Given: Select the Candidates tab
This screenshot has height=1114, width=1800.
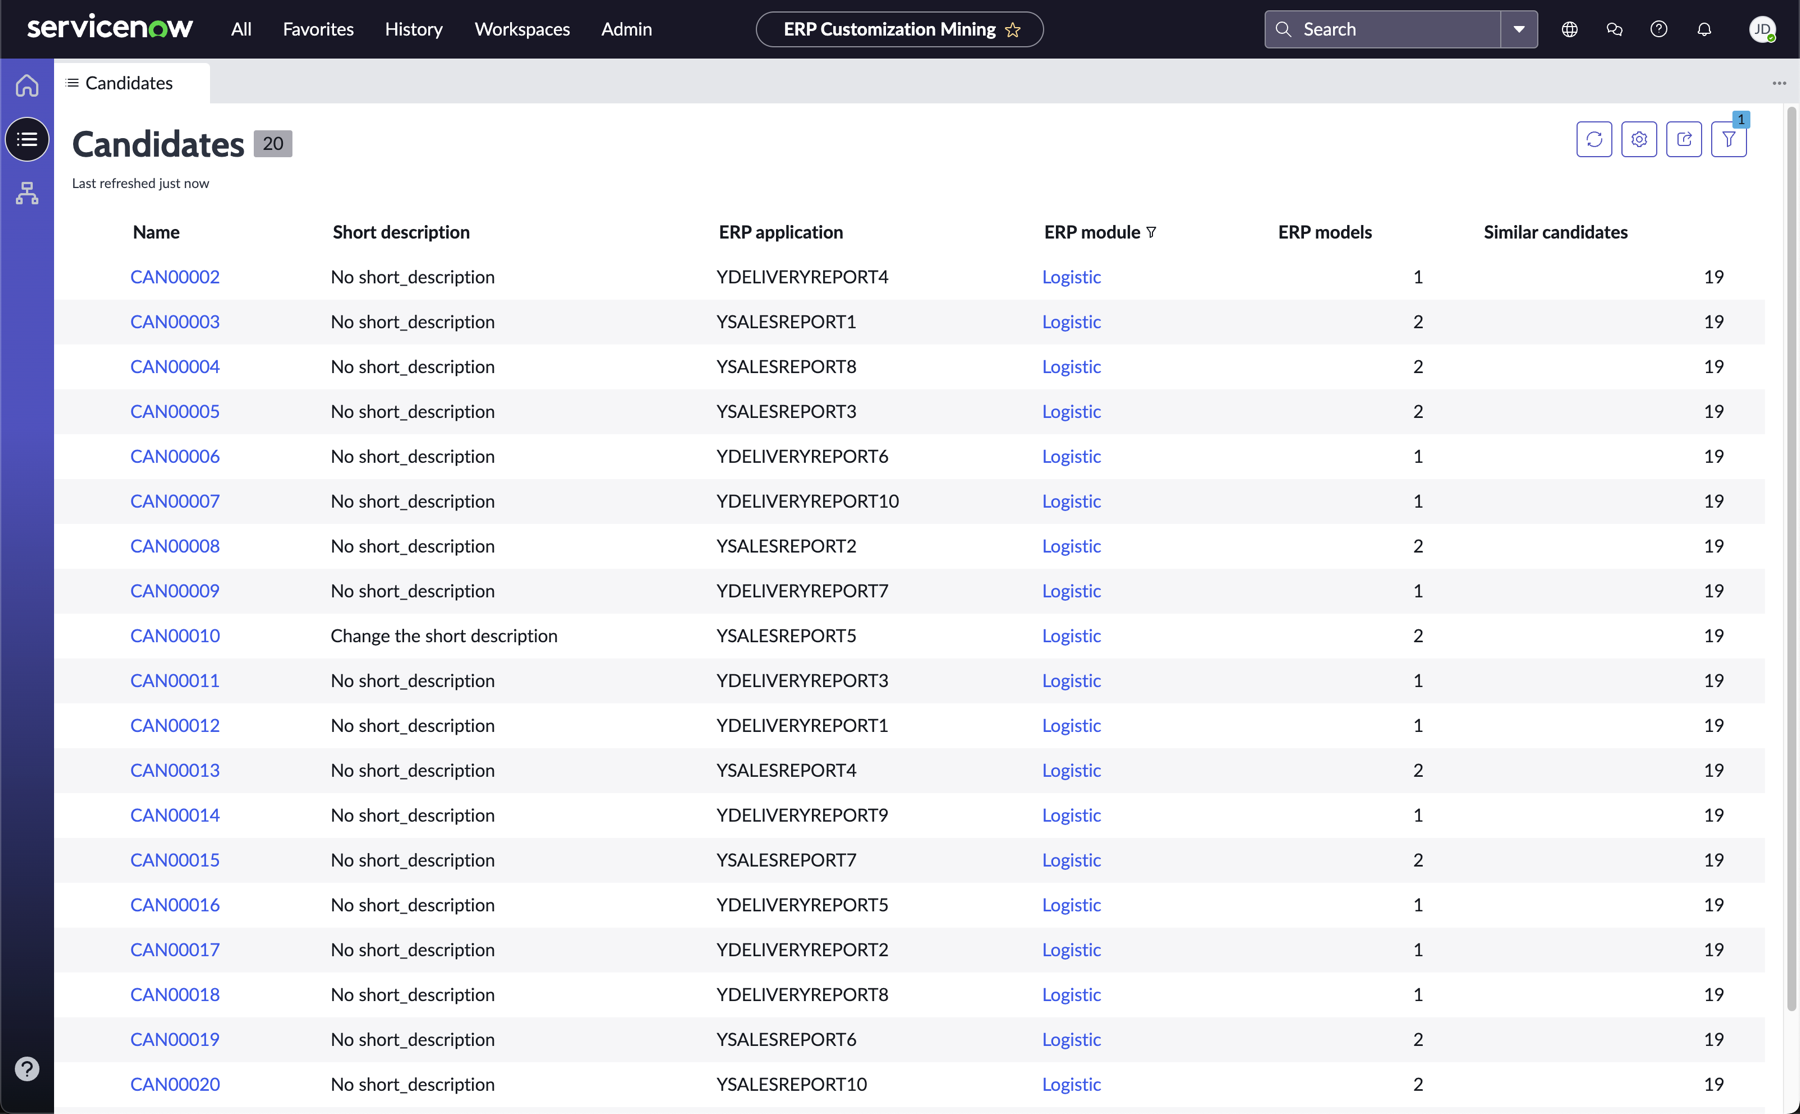Looking at the screenshot, I should pyautogui.click(x=132, y=83).
